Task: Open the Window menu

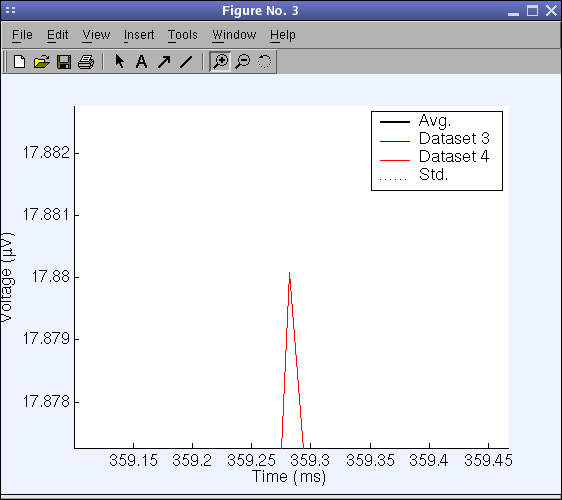Action: point(234,35)
